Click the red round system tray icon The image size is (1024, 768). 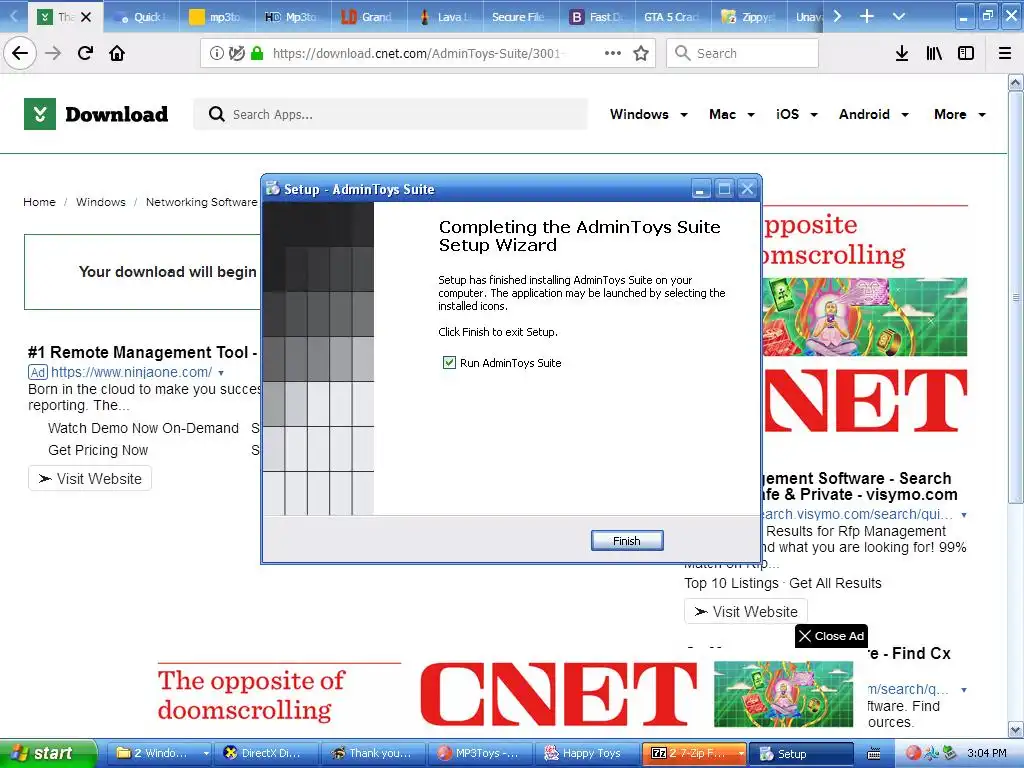click(913, 753)
